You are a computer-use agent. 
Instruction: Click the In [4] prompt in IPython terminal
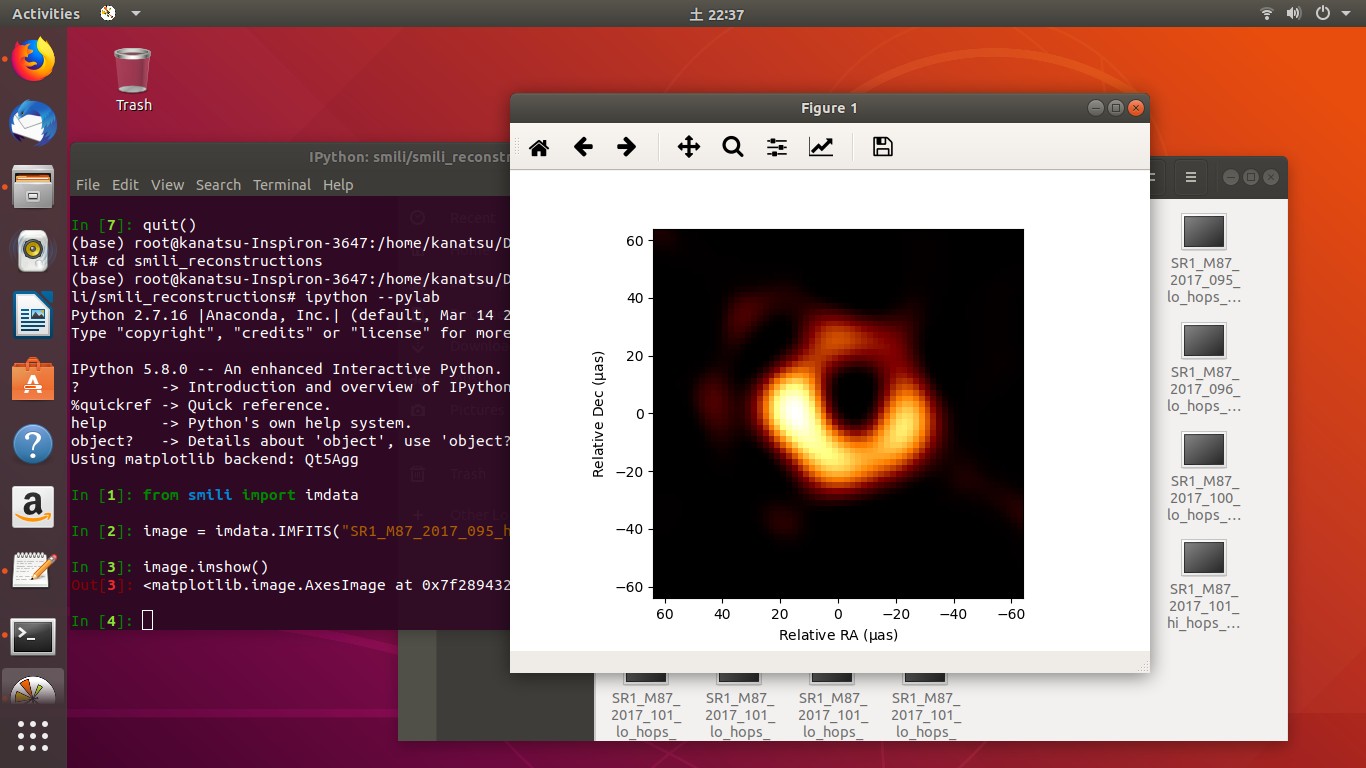pos(103,621)
